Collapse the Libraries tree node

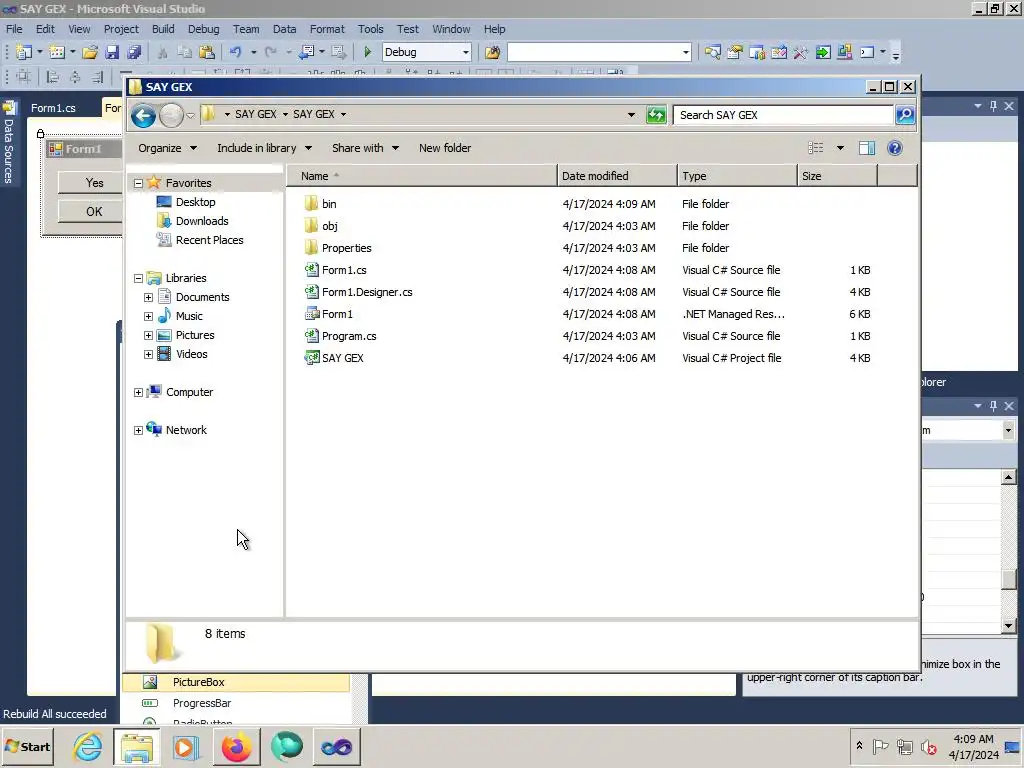[138, 278]
